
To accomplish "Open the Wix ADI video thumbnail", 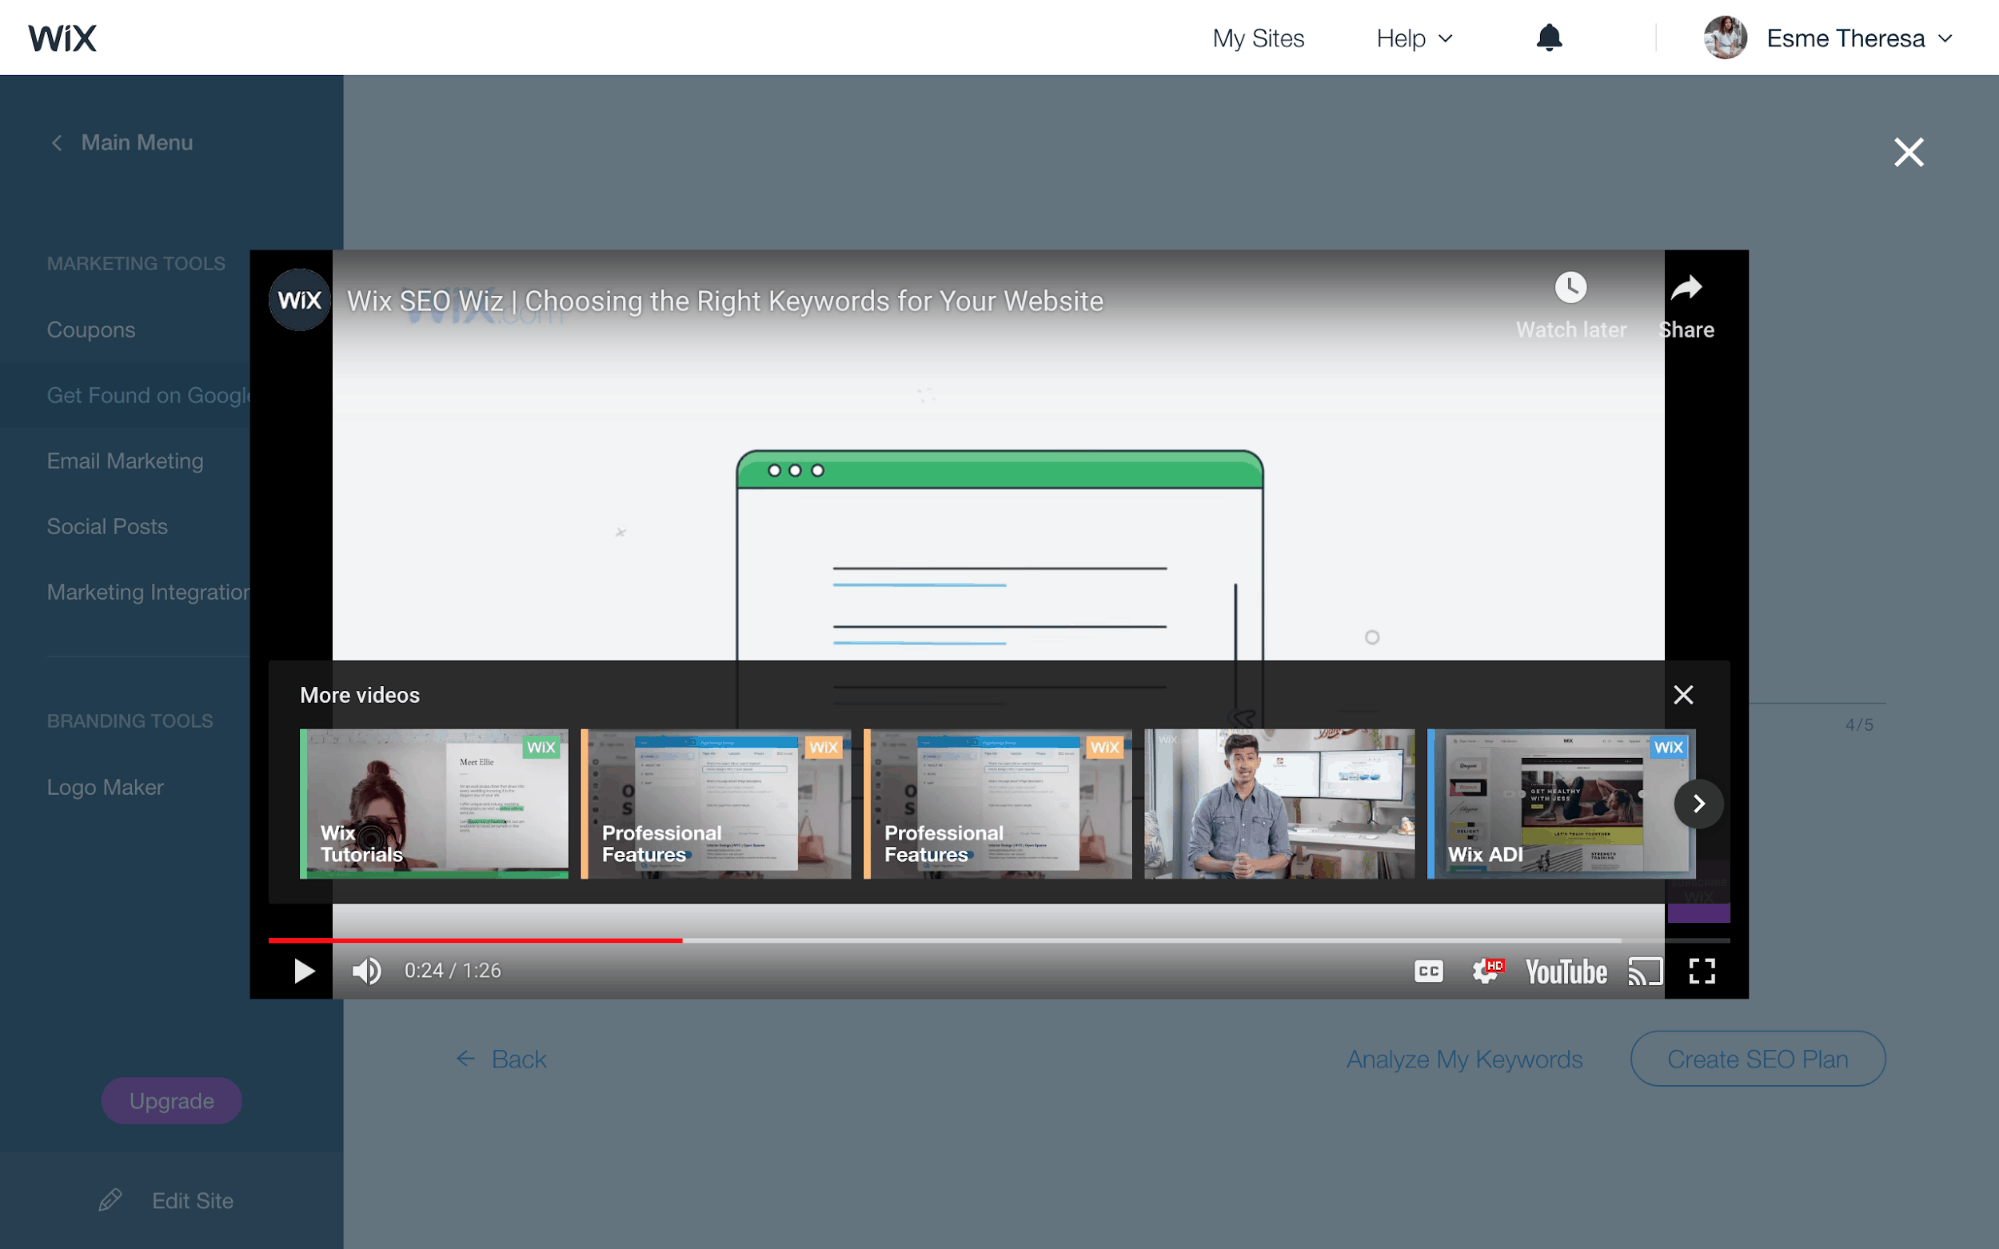I will click(1561, 804).
